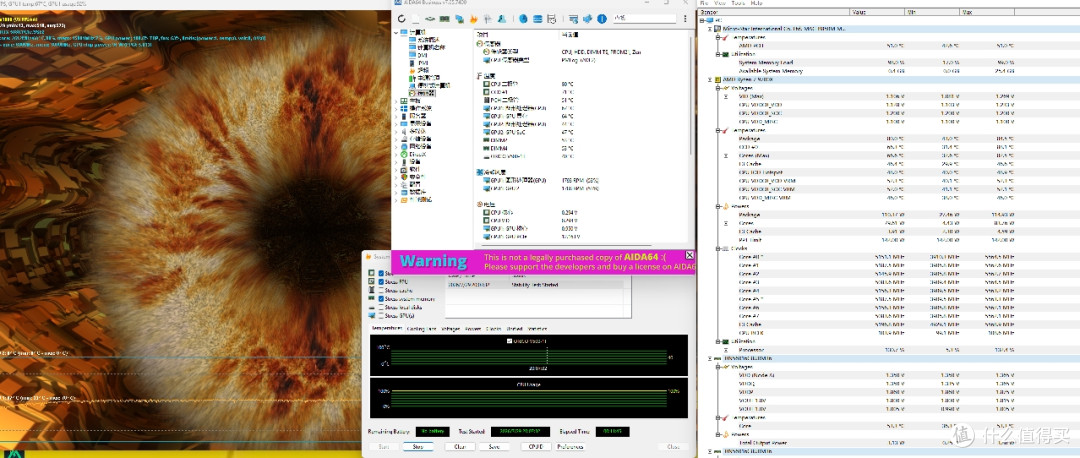This screenshot has width=1080, height=458.
Task: Switch to the Voltages tab in stability test
Action: [x=450, y=329]
